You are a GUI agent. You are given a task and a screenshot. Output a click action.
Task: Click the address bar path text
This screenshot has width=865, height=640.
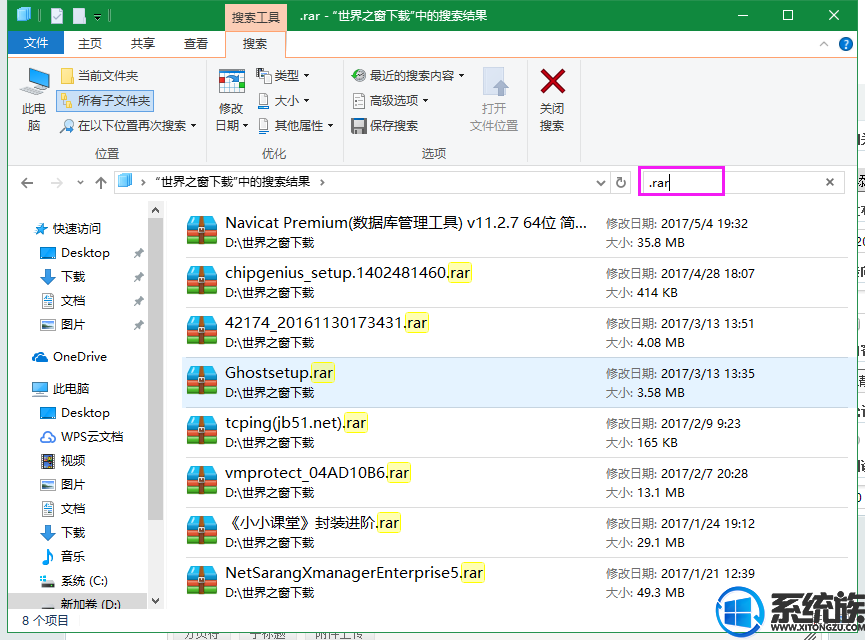[232, 182]
